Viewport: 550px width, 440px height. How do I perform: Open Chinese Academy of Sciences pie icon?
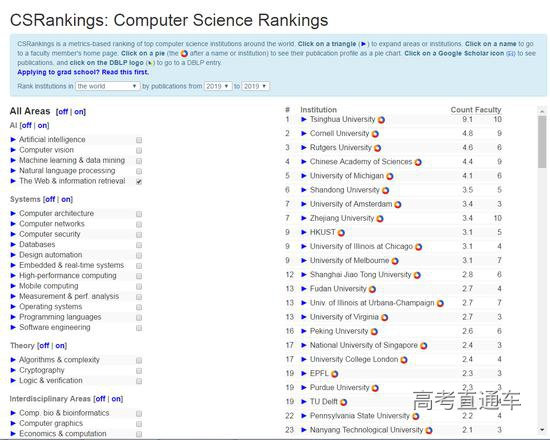click(x=418, y=162)
